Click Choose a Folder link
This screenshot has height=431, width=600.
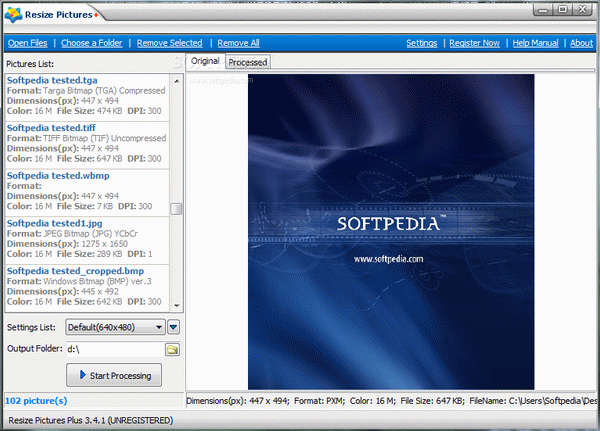click(91, 43)
